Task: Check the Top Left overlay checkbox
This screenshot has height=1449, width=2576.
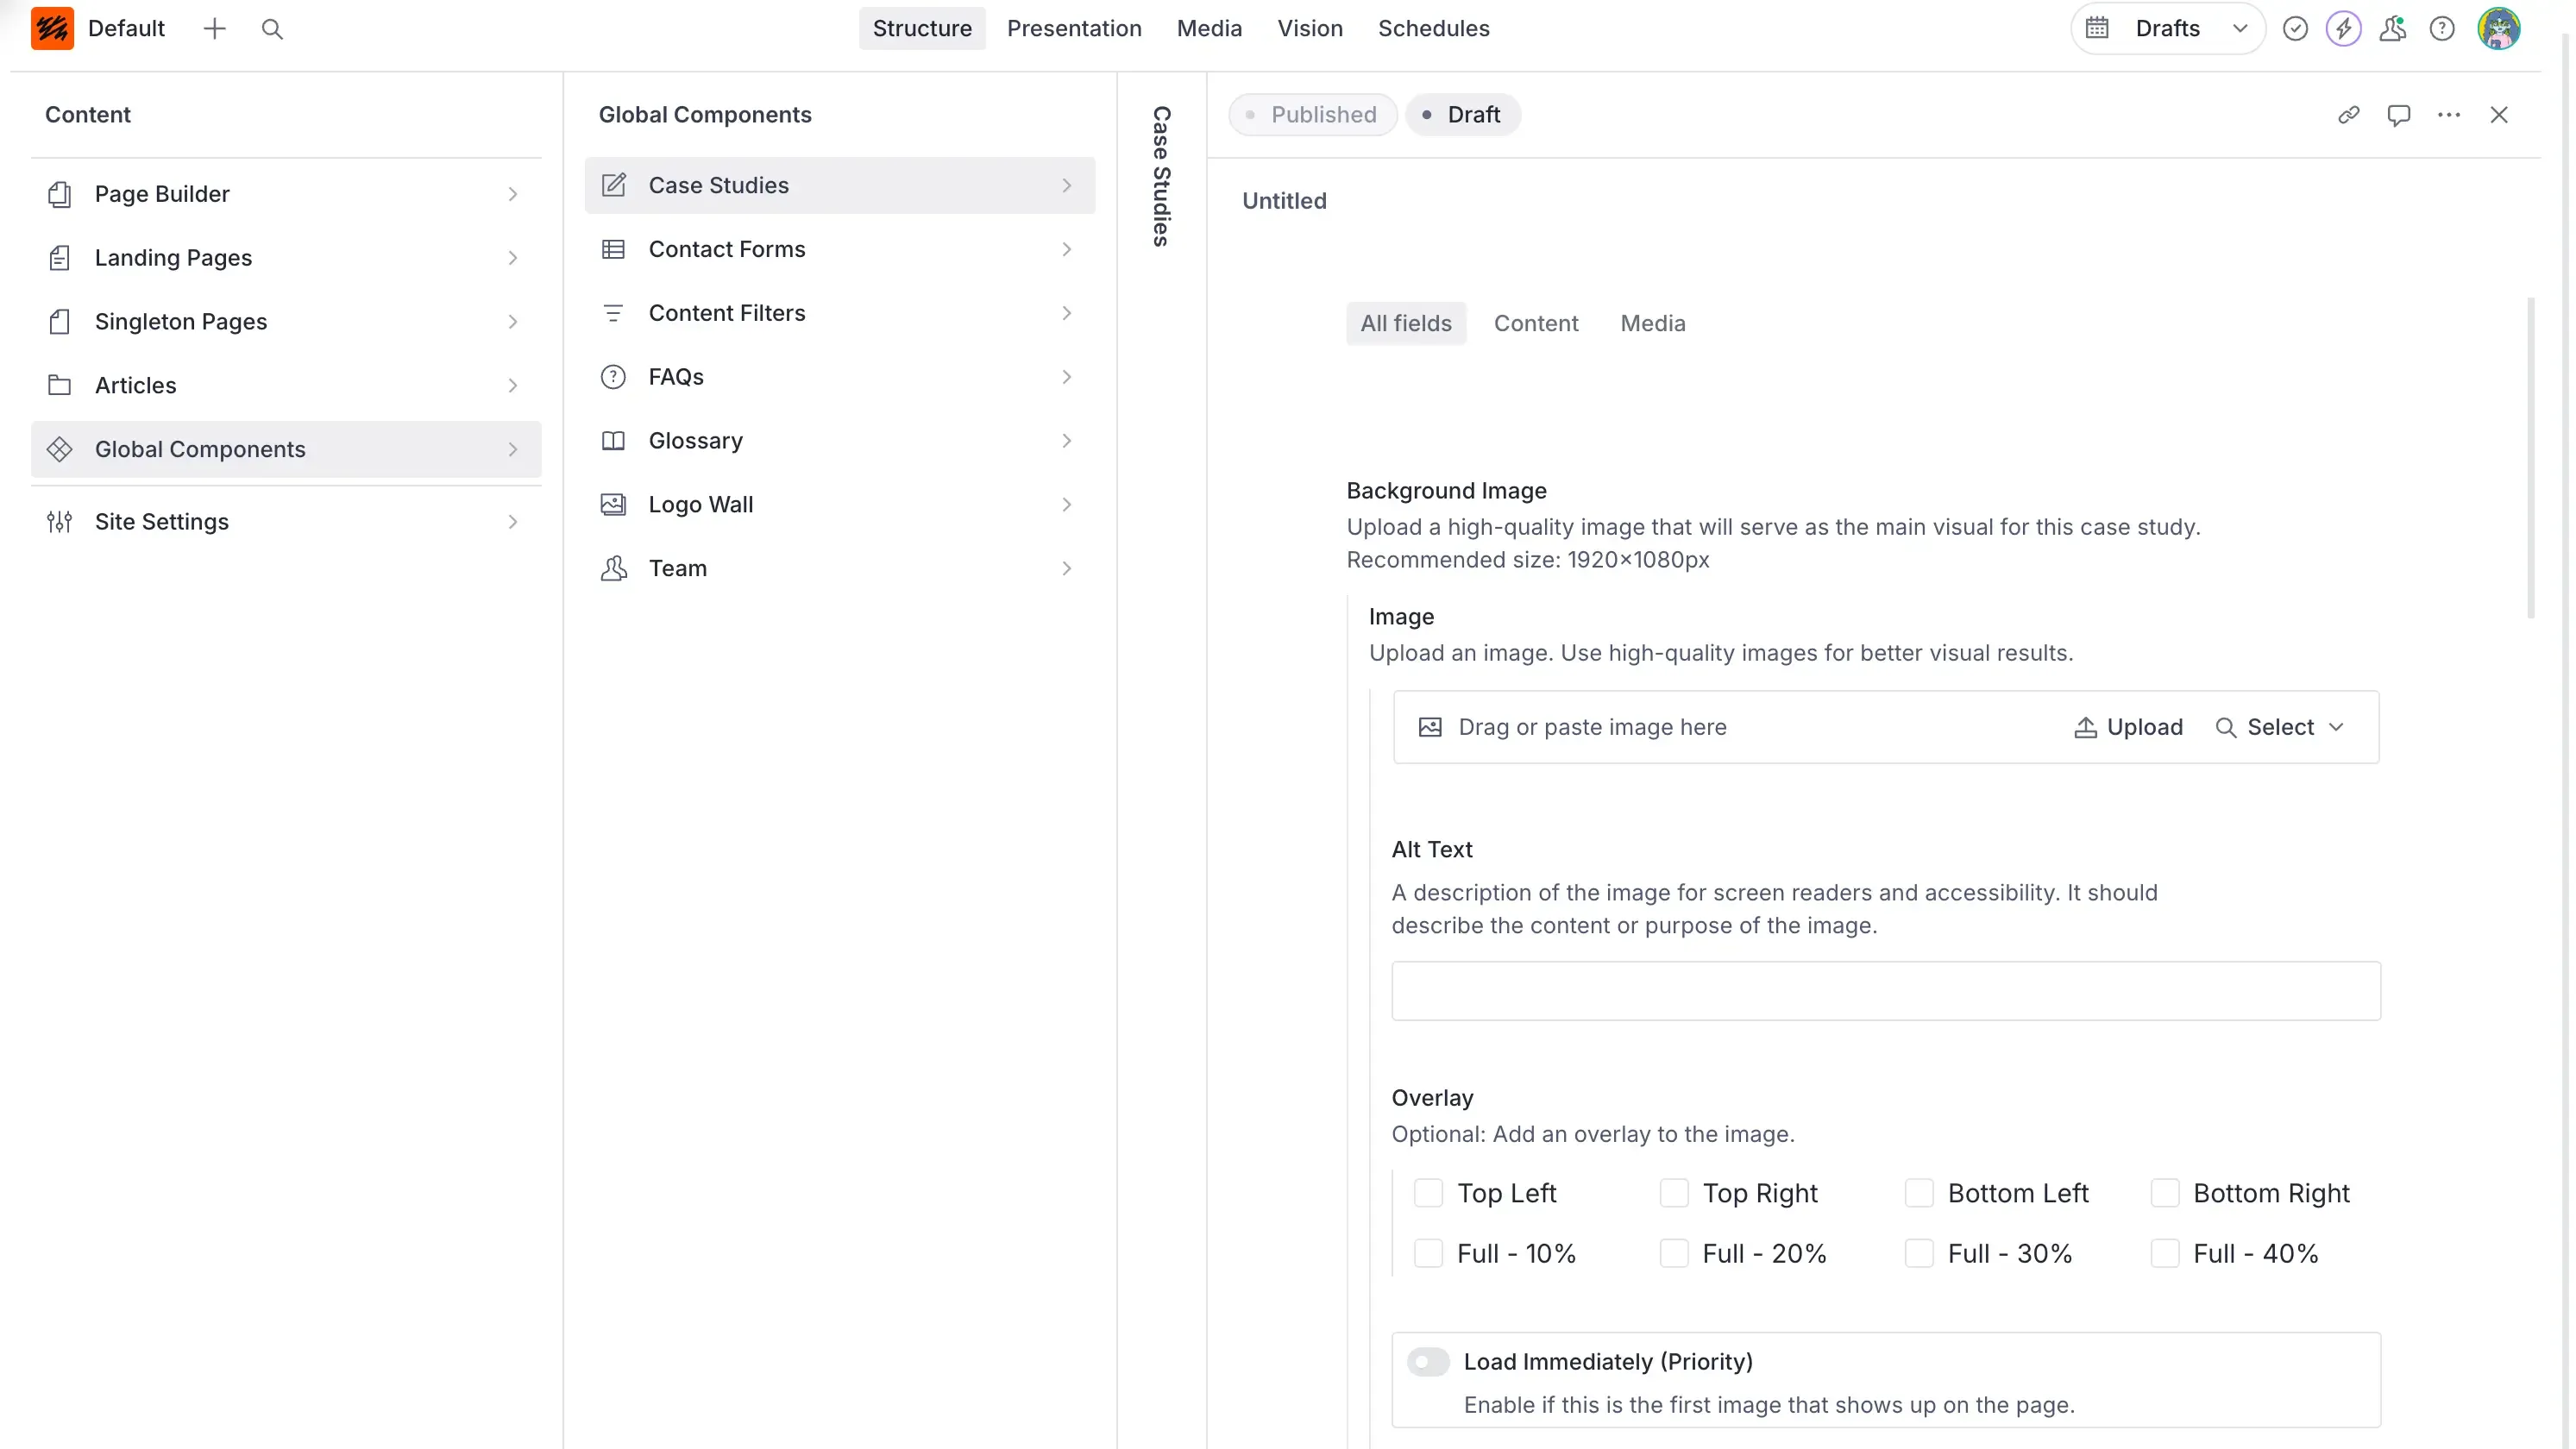Action: (1428, 1193)
